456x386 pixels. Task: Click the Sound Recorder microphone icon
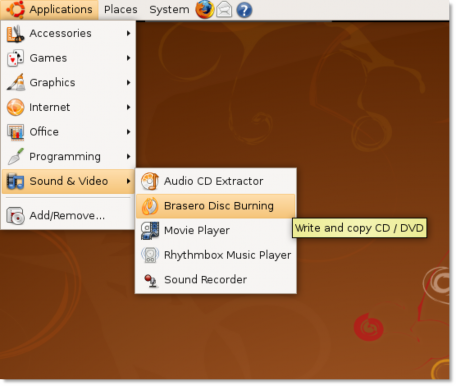[151, 280]
